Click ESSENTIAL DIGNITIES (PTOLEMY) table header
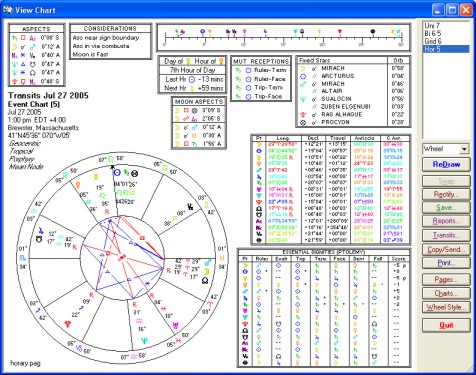Screen dimensions: 476x375 [324, 252]
